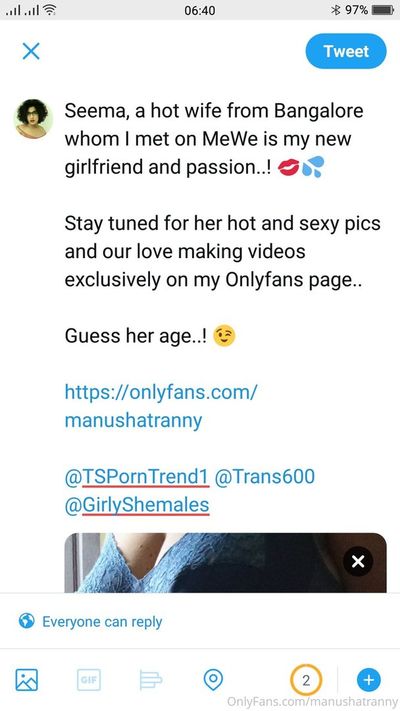
Task: Tap the Bluetooth icon in the status bar
Action: pos(336,10)
